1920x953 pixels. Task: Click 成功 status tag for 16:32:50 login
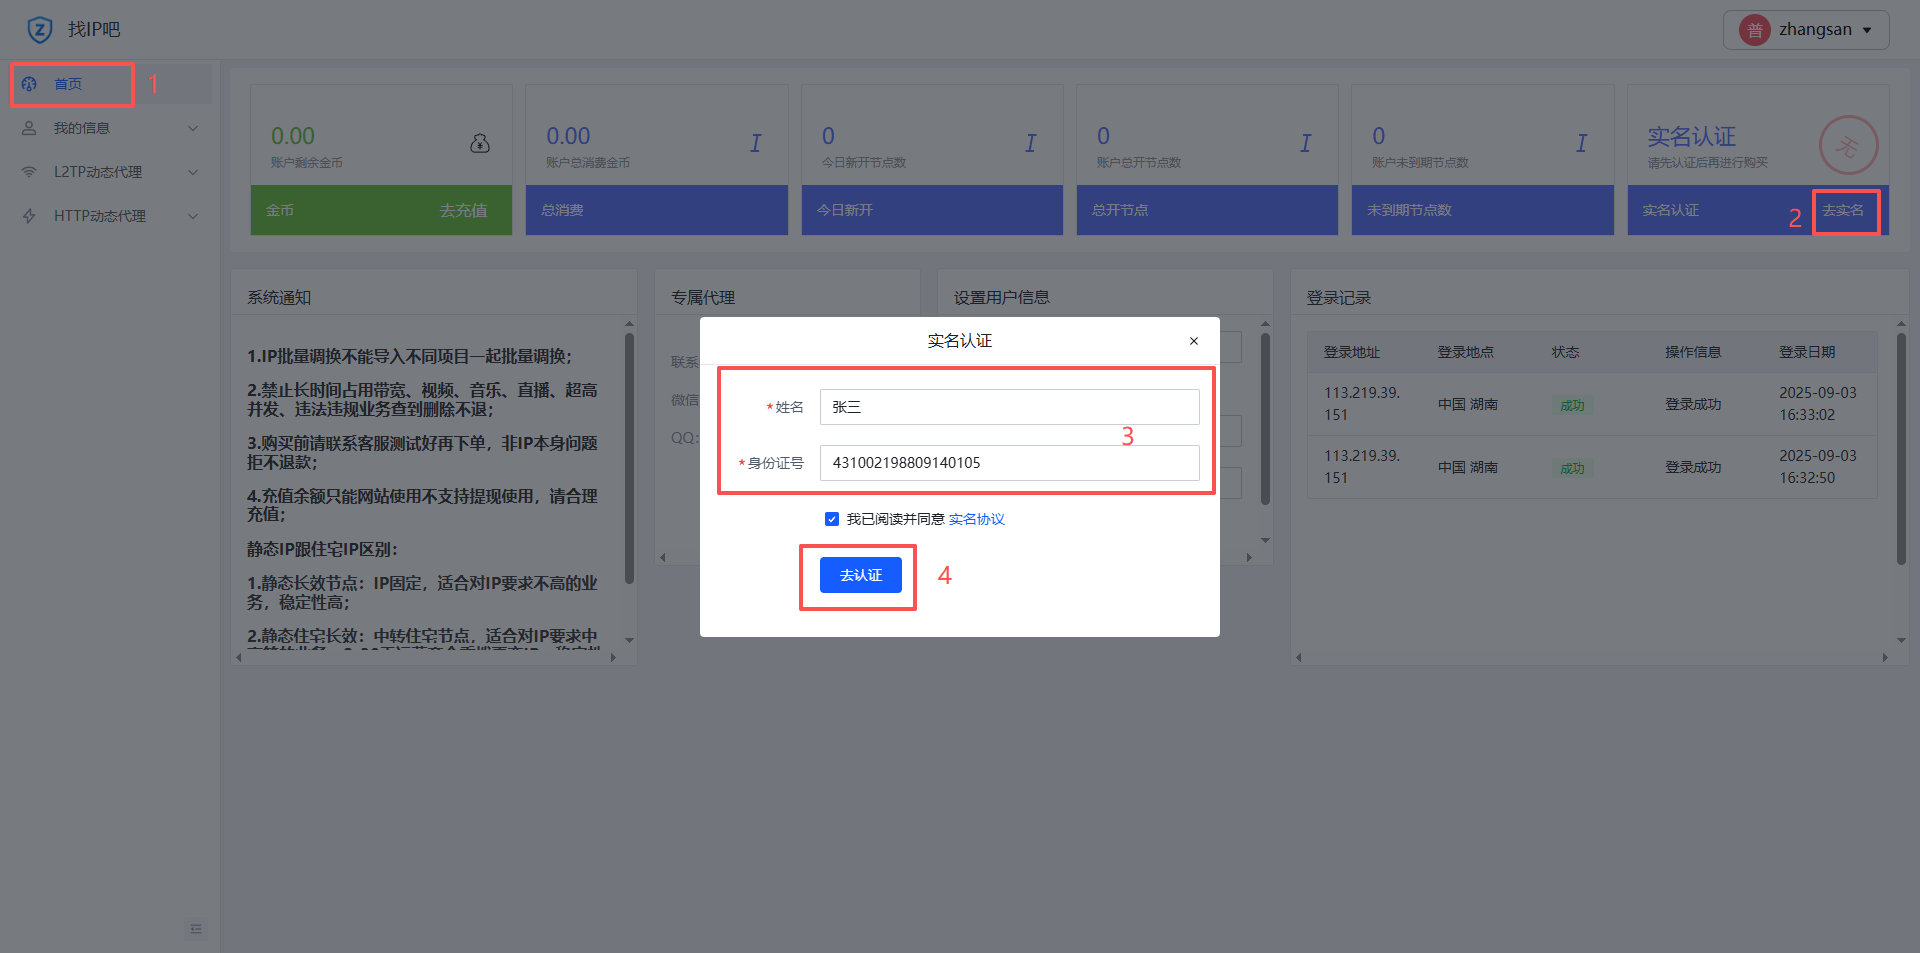click(x=1572, y=468)
